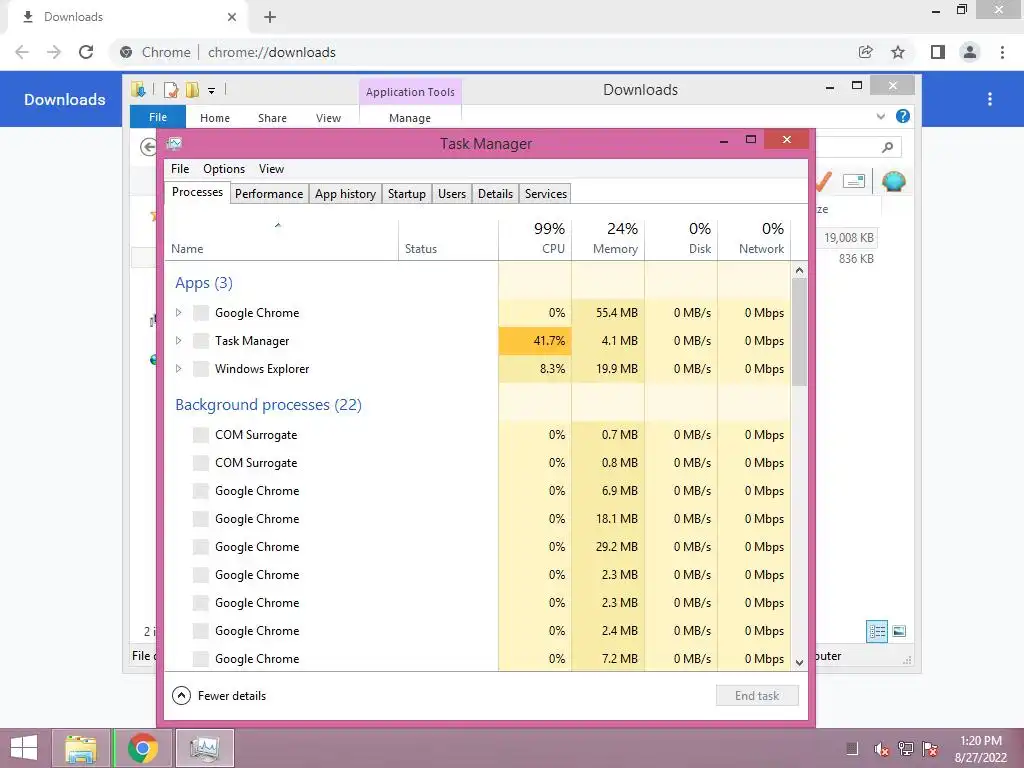
Task: Open Chrome's three-dot menu
Action: (1002, 52)
